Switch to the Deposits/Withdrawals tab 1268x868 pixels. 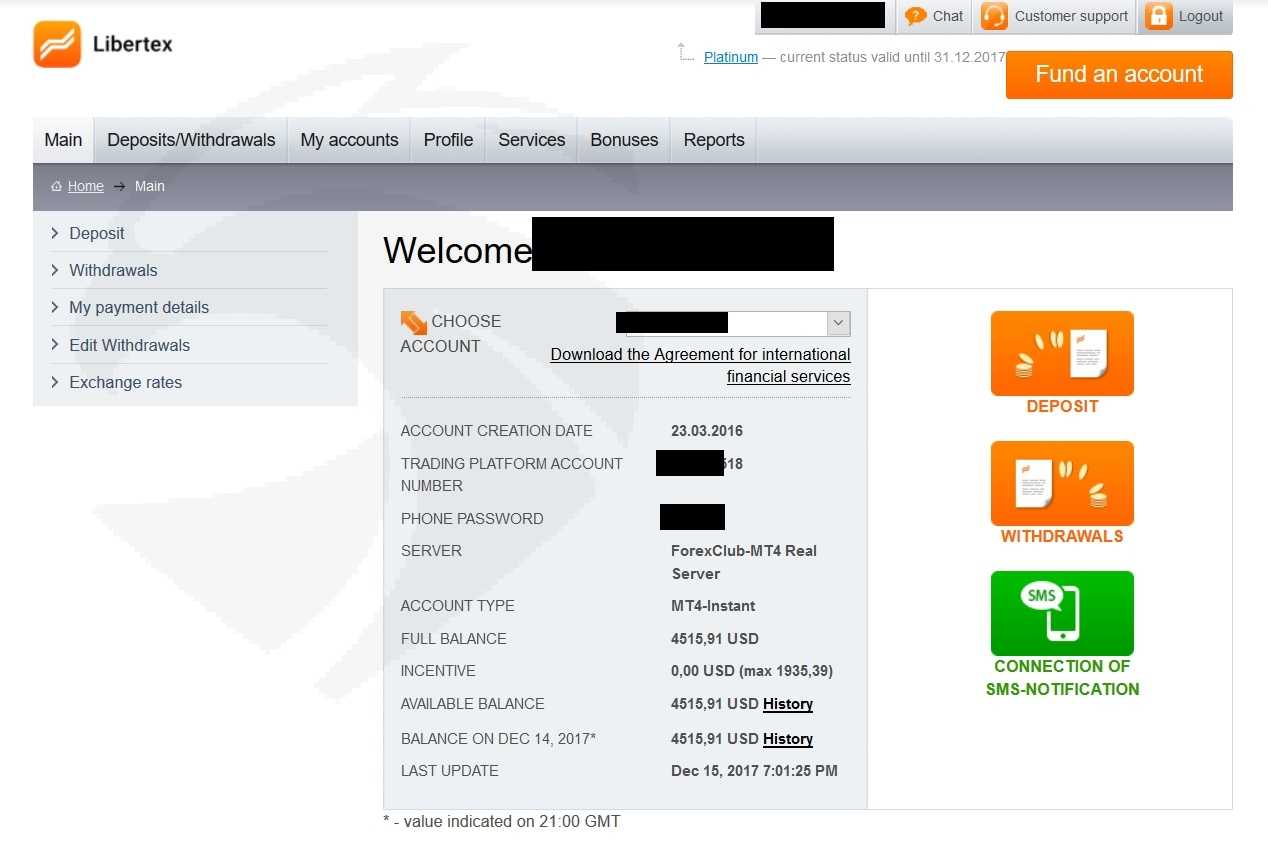191,140
